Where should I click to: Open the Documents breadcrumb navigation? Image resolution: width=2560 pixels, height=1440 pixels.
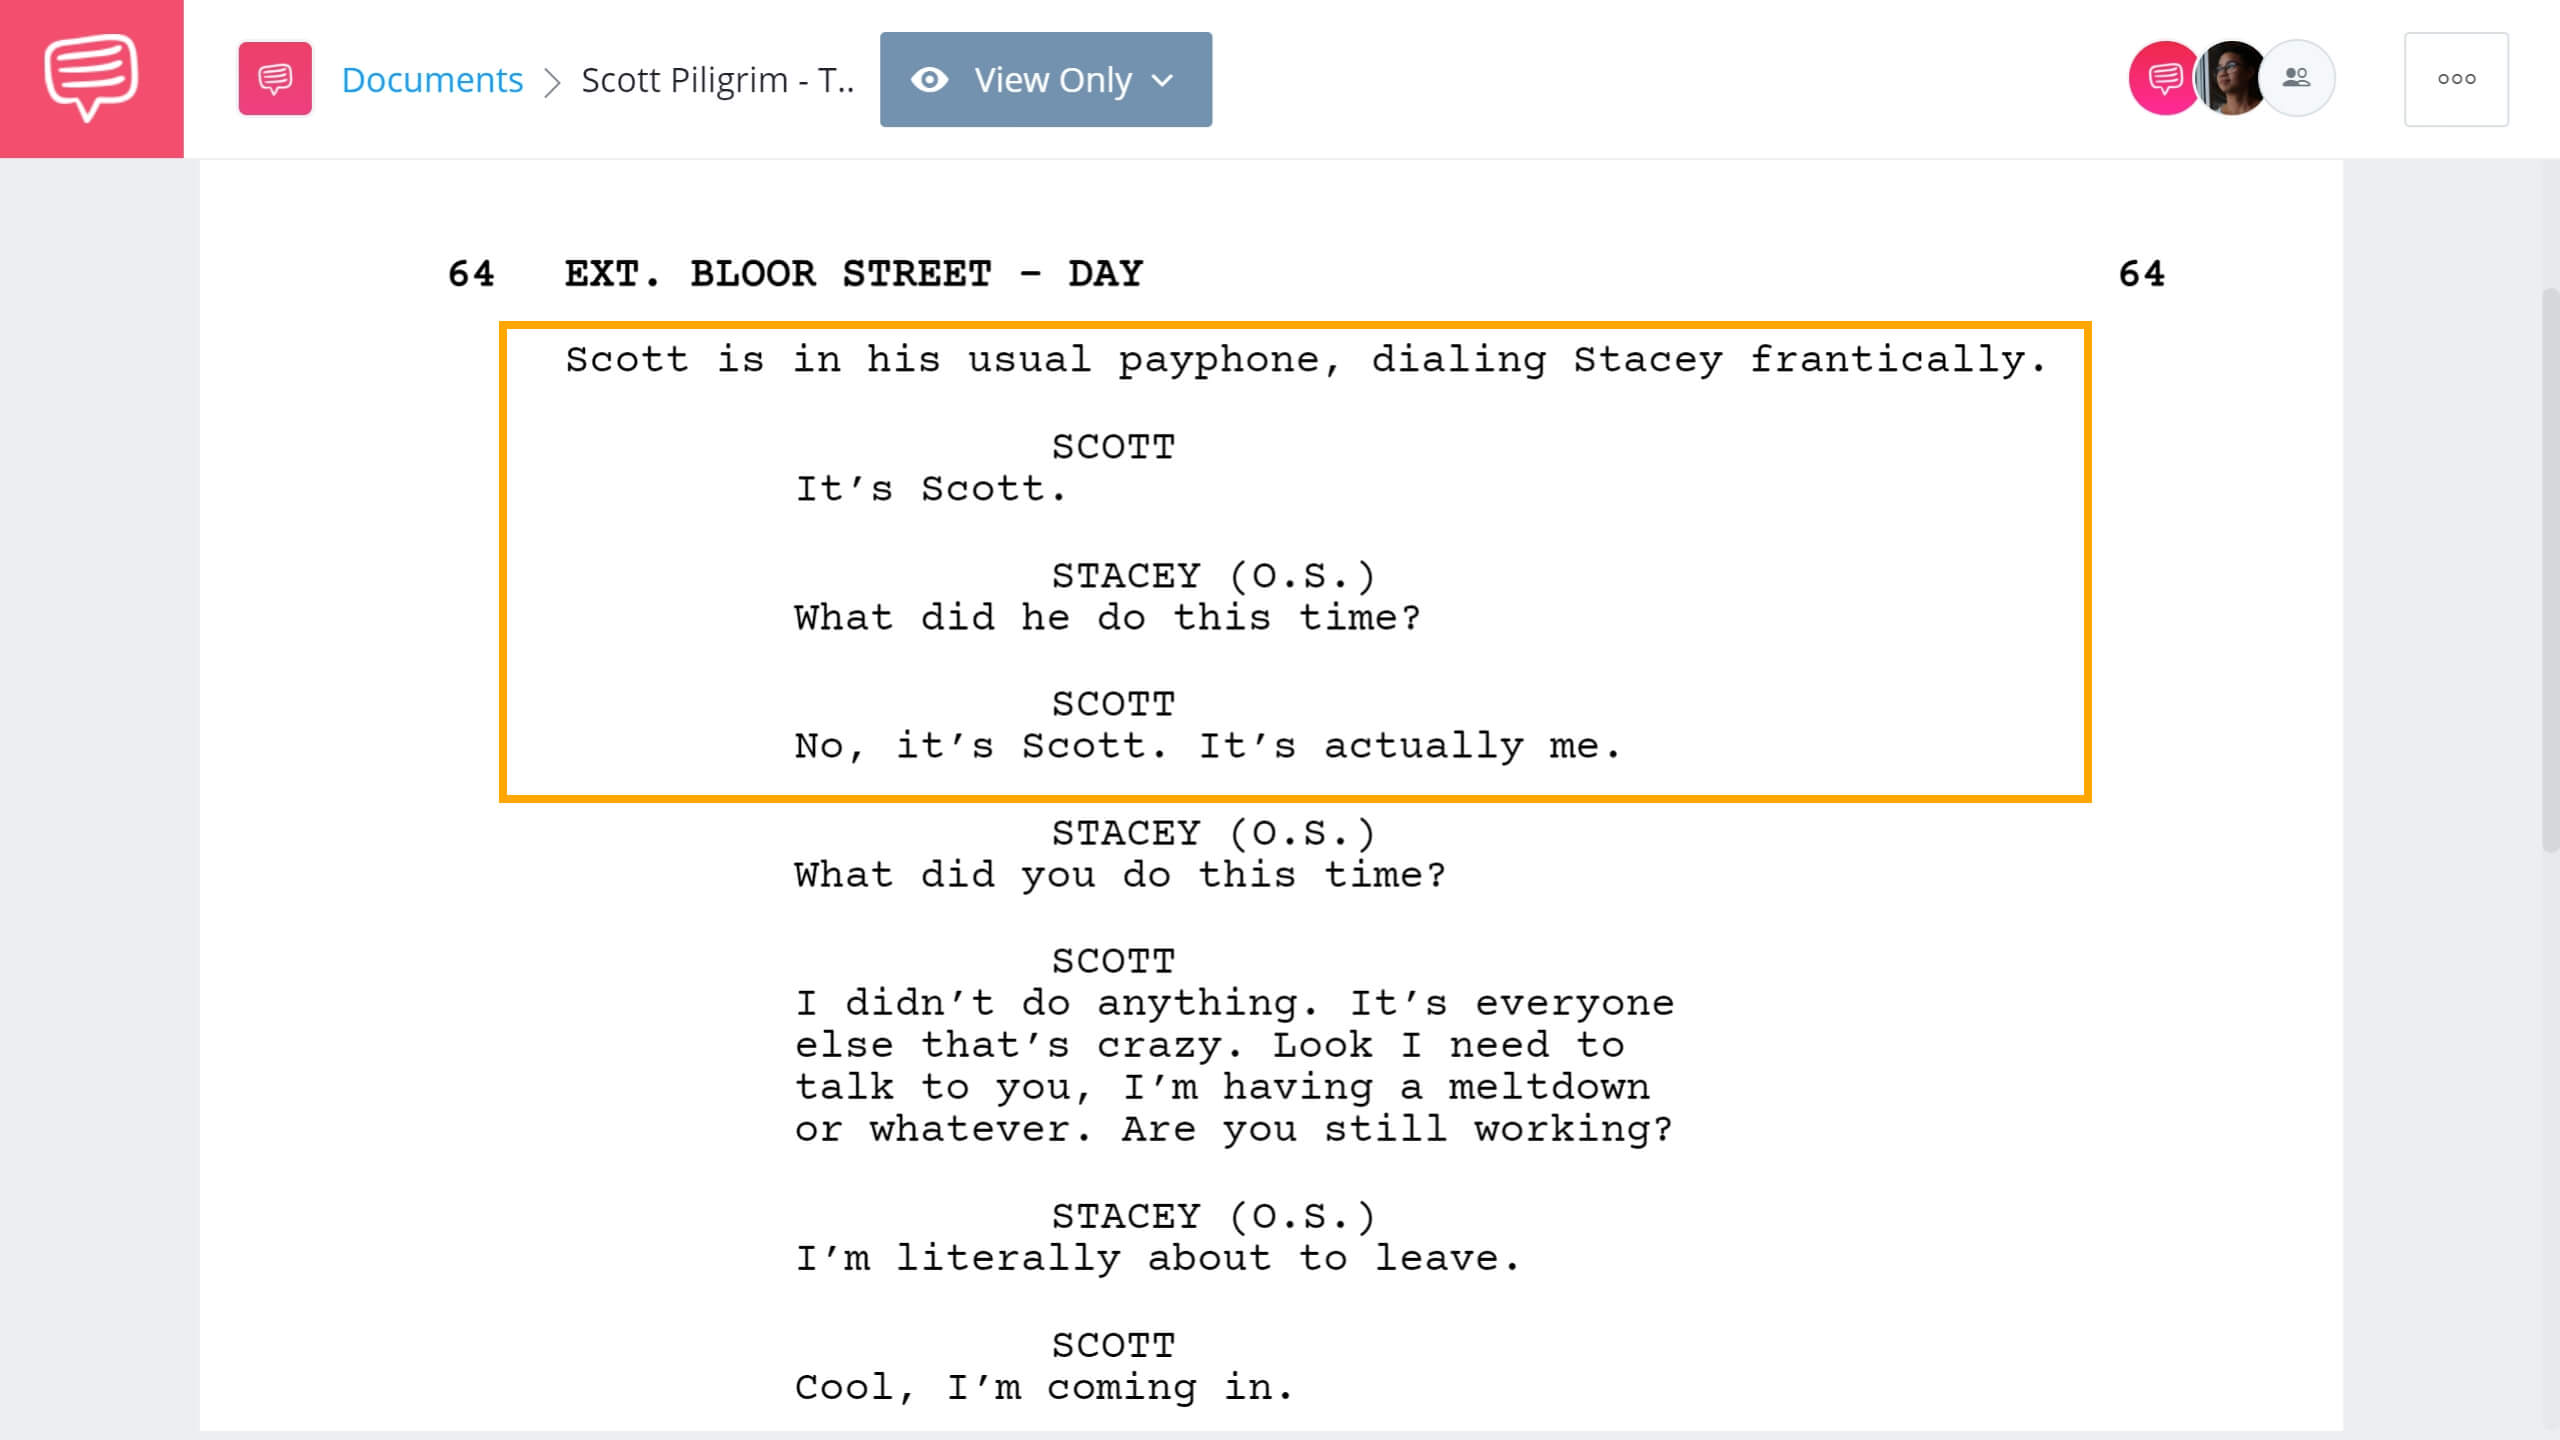[431, 77]
